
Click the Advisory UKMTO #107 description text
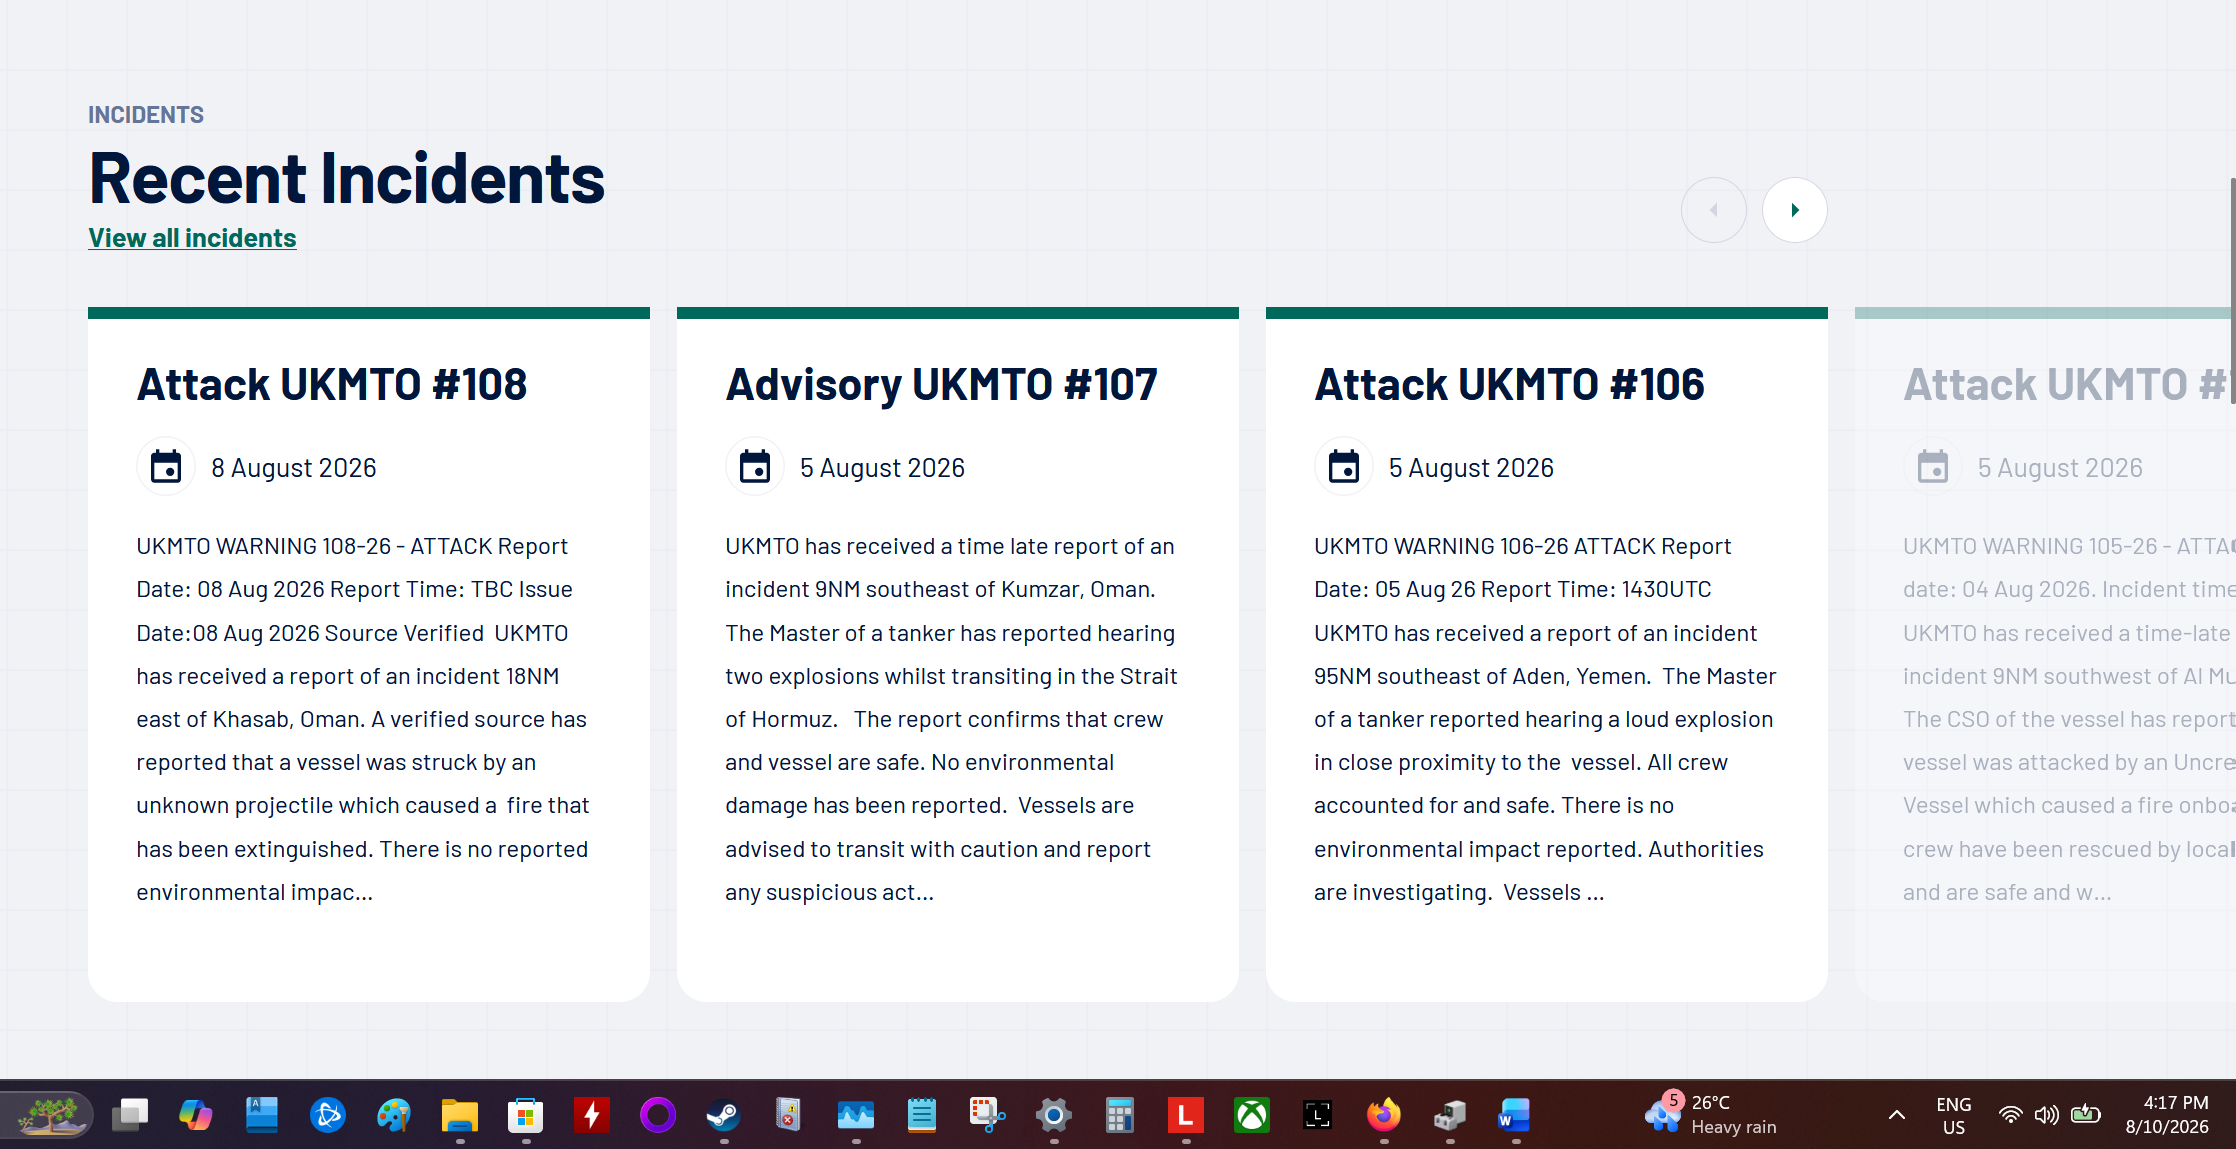tap(951, 719)
